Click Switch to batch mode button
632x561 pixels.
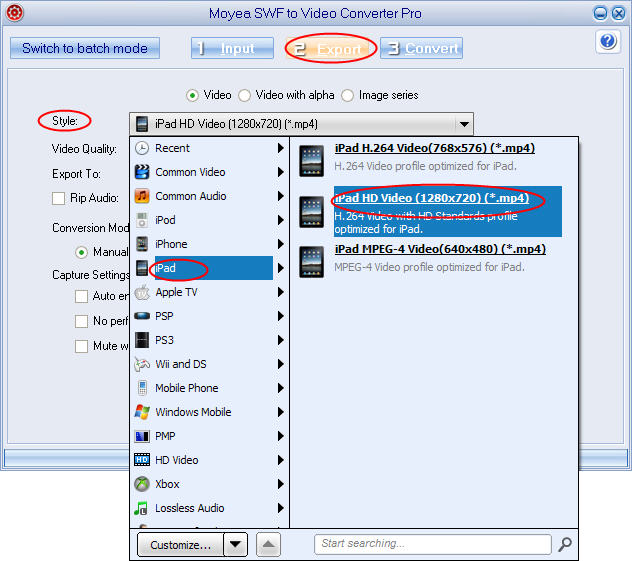85,48
